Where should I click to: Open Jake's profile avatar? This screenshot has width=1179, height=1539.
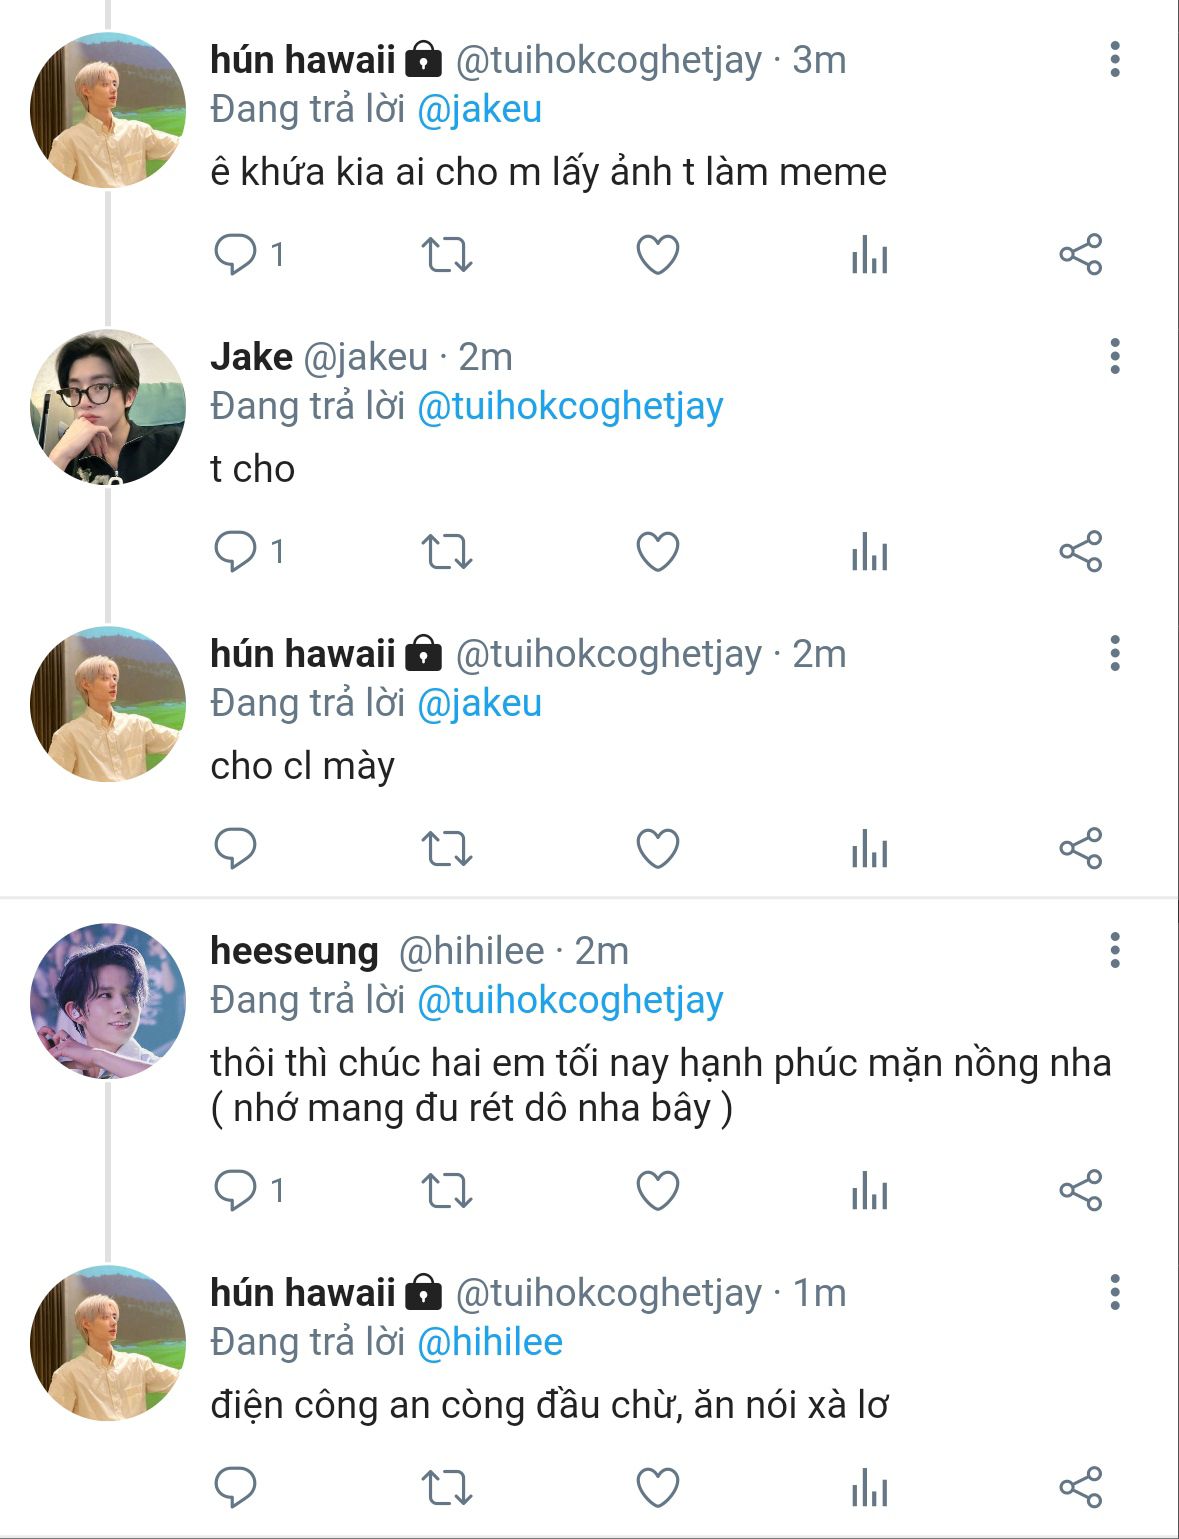tap(108, 407)
